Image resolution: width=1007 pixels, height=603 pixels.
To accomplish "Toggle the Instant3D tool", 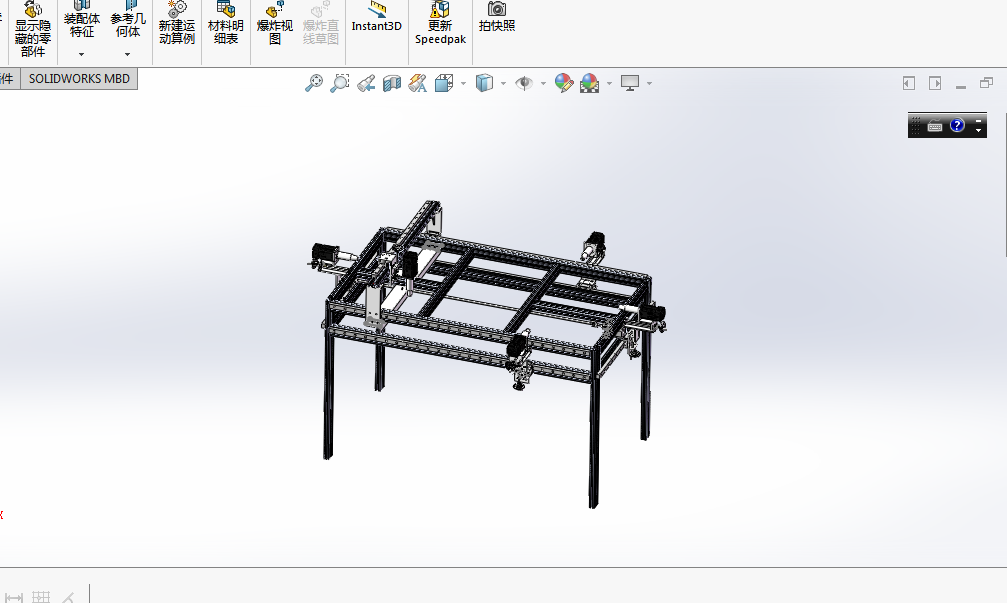I will click(x=376, y=18).
